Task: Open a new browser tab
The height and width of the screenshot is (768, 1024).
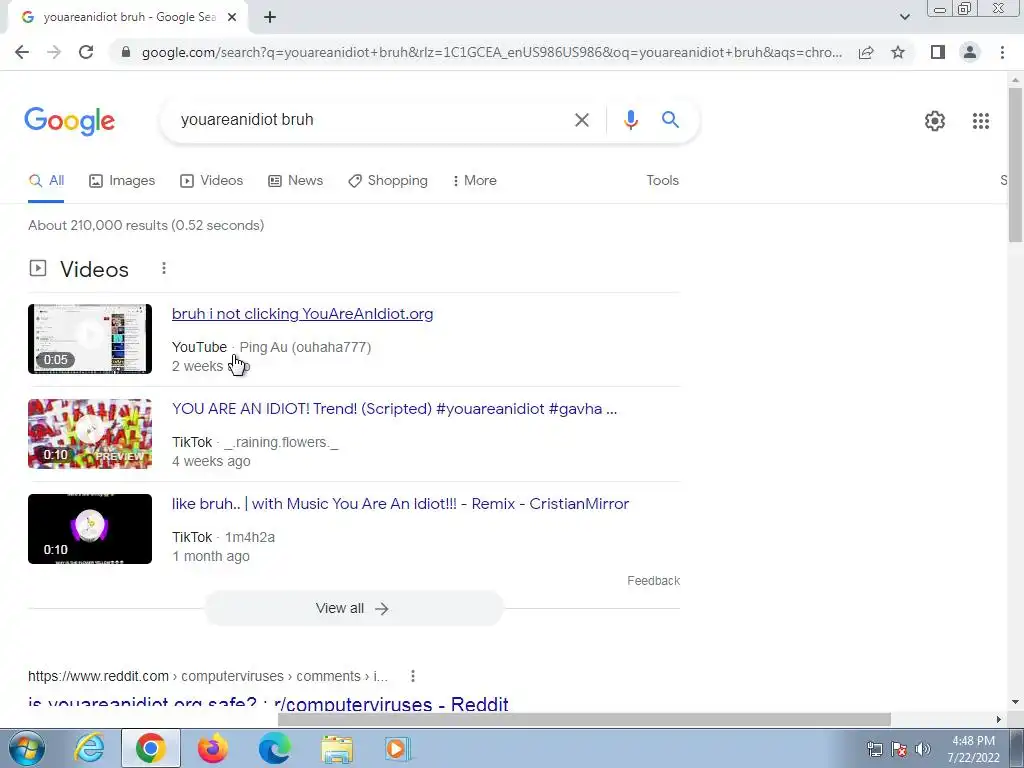Action: (270, 17)
